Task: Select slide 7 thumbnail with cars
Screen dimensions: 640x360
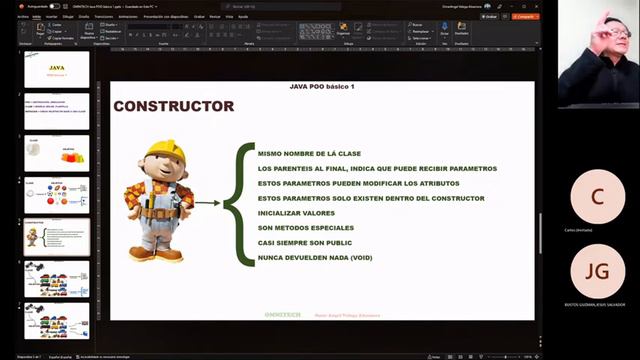Action: tap(57, 321)
